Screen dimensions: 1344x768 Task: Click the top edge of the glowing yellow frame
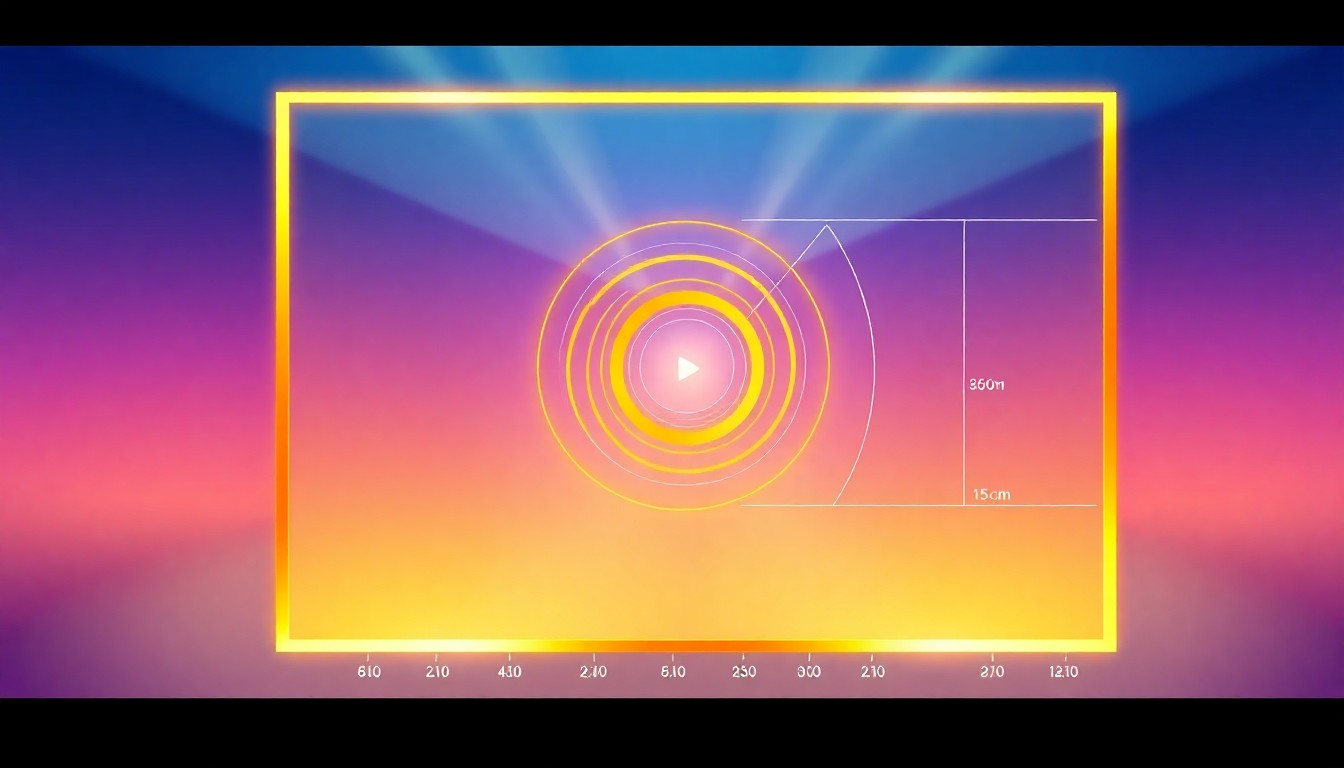(696, 98)
